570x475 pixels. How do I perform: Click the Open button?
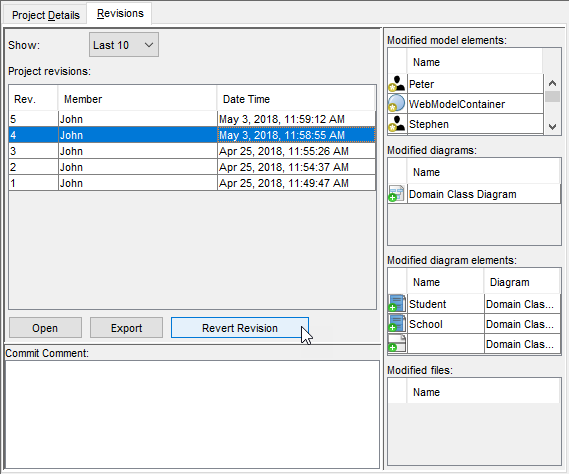pos(45,328)
